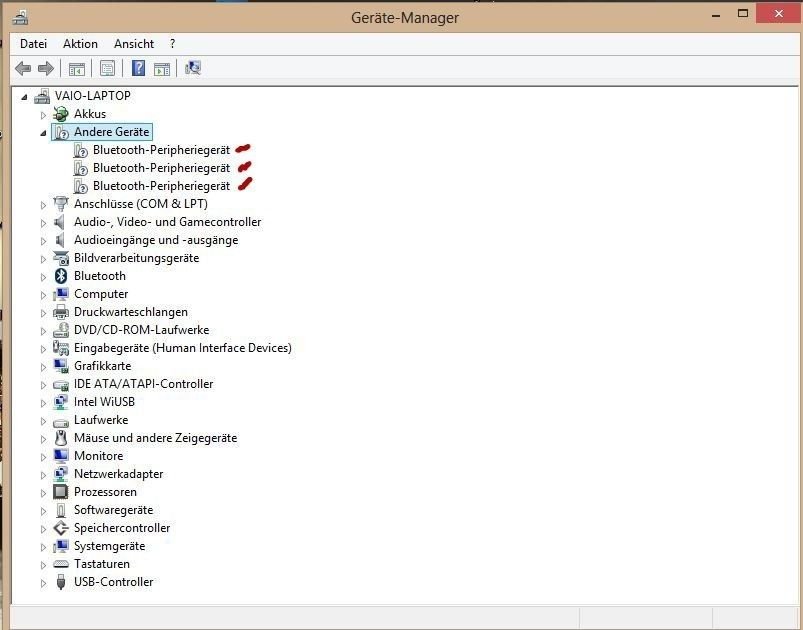The height and width of the screenshot is (630, 803).
Task: Open the Aktion menu
Action: (80, 44)
